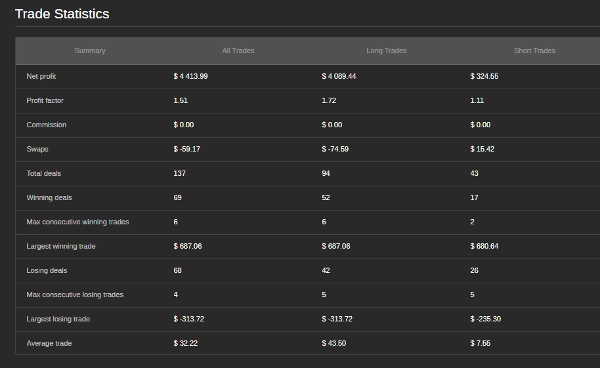600x368 pixels.
Task: Click the Largest winning trade label
Action: pyautogui.click(x=61, y=246)
